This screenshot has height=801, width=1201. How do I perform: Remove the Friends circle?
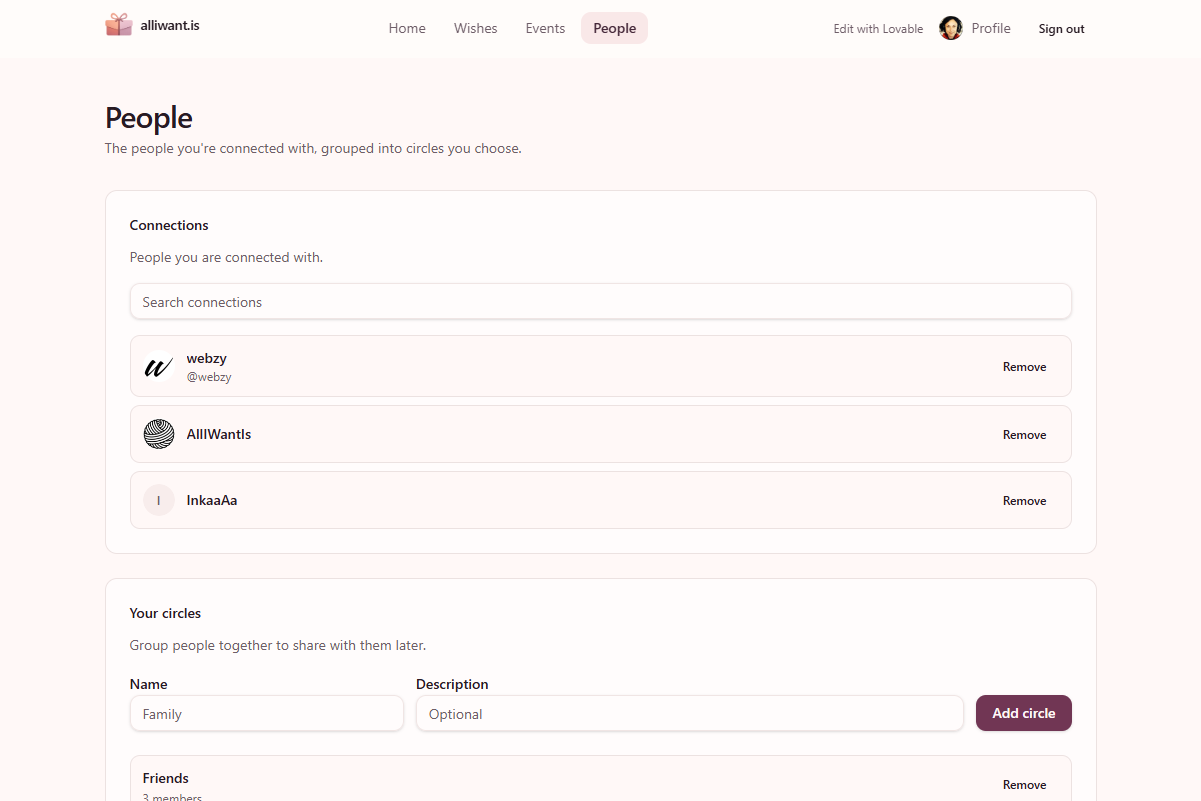[x=1024, y=785]
